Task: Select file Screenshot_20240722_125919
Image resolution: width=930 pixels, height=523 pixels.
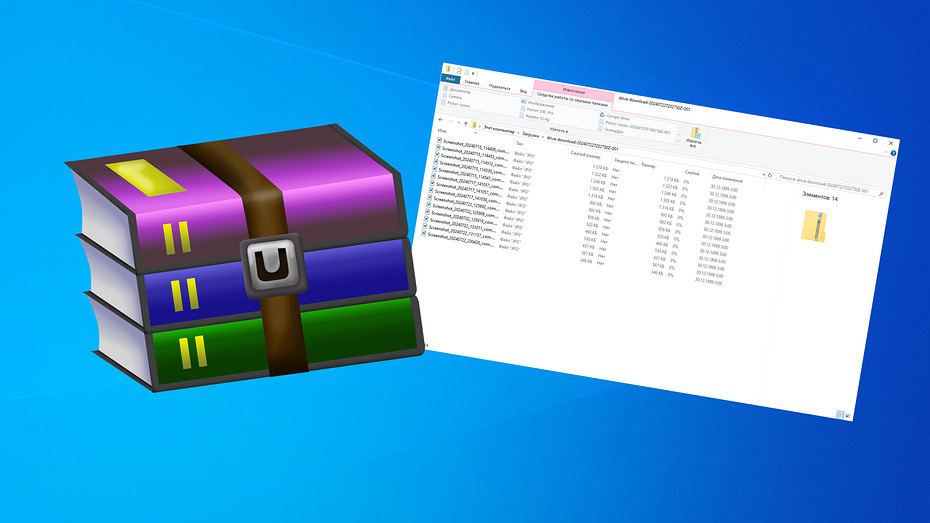Action: pos(463,219)
